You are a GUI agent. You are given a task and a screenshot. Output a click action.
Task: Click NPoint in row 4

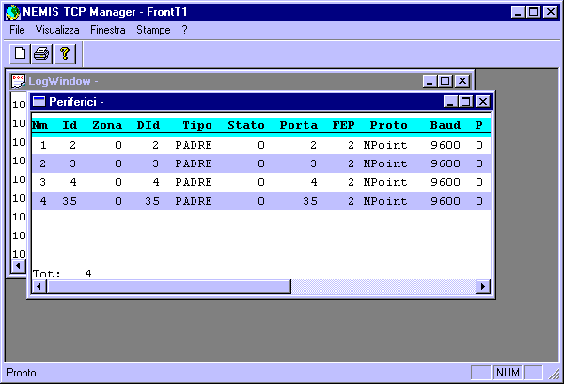click(385, 201)
